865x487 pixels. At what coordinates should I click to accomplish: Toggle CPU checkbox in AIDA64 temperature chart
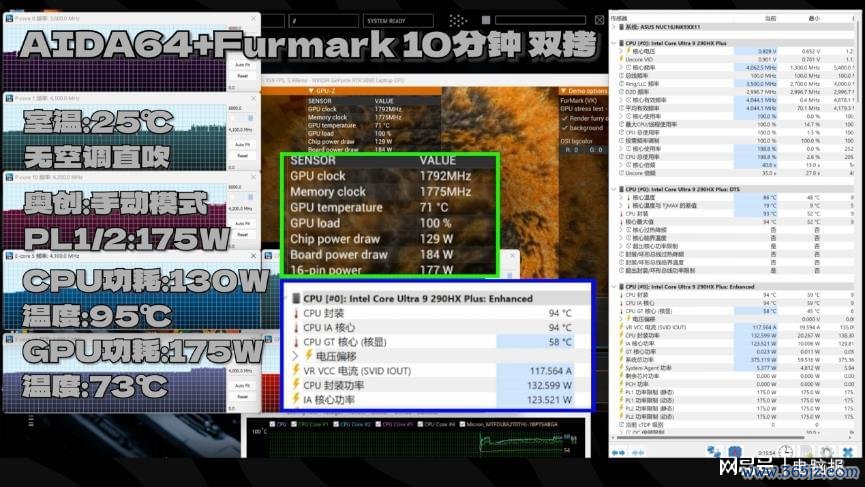pyautogui.click(x=272, y=424)
